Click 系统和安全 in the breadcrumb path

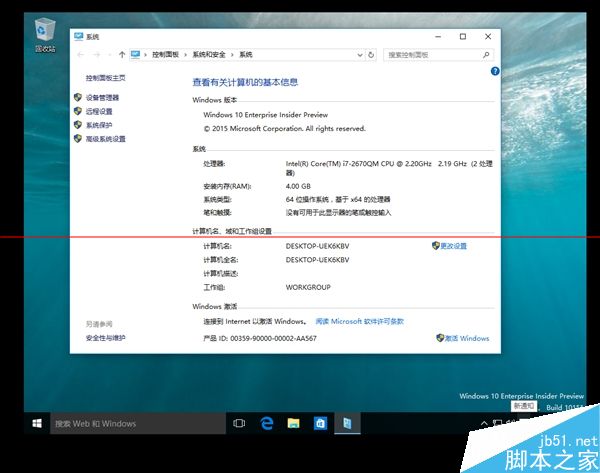point(208,54)
